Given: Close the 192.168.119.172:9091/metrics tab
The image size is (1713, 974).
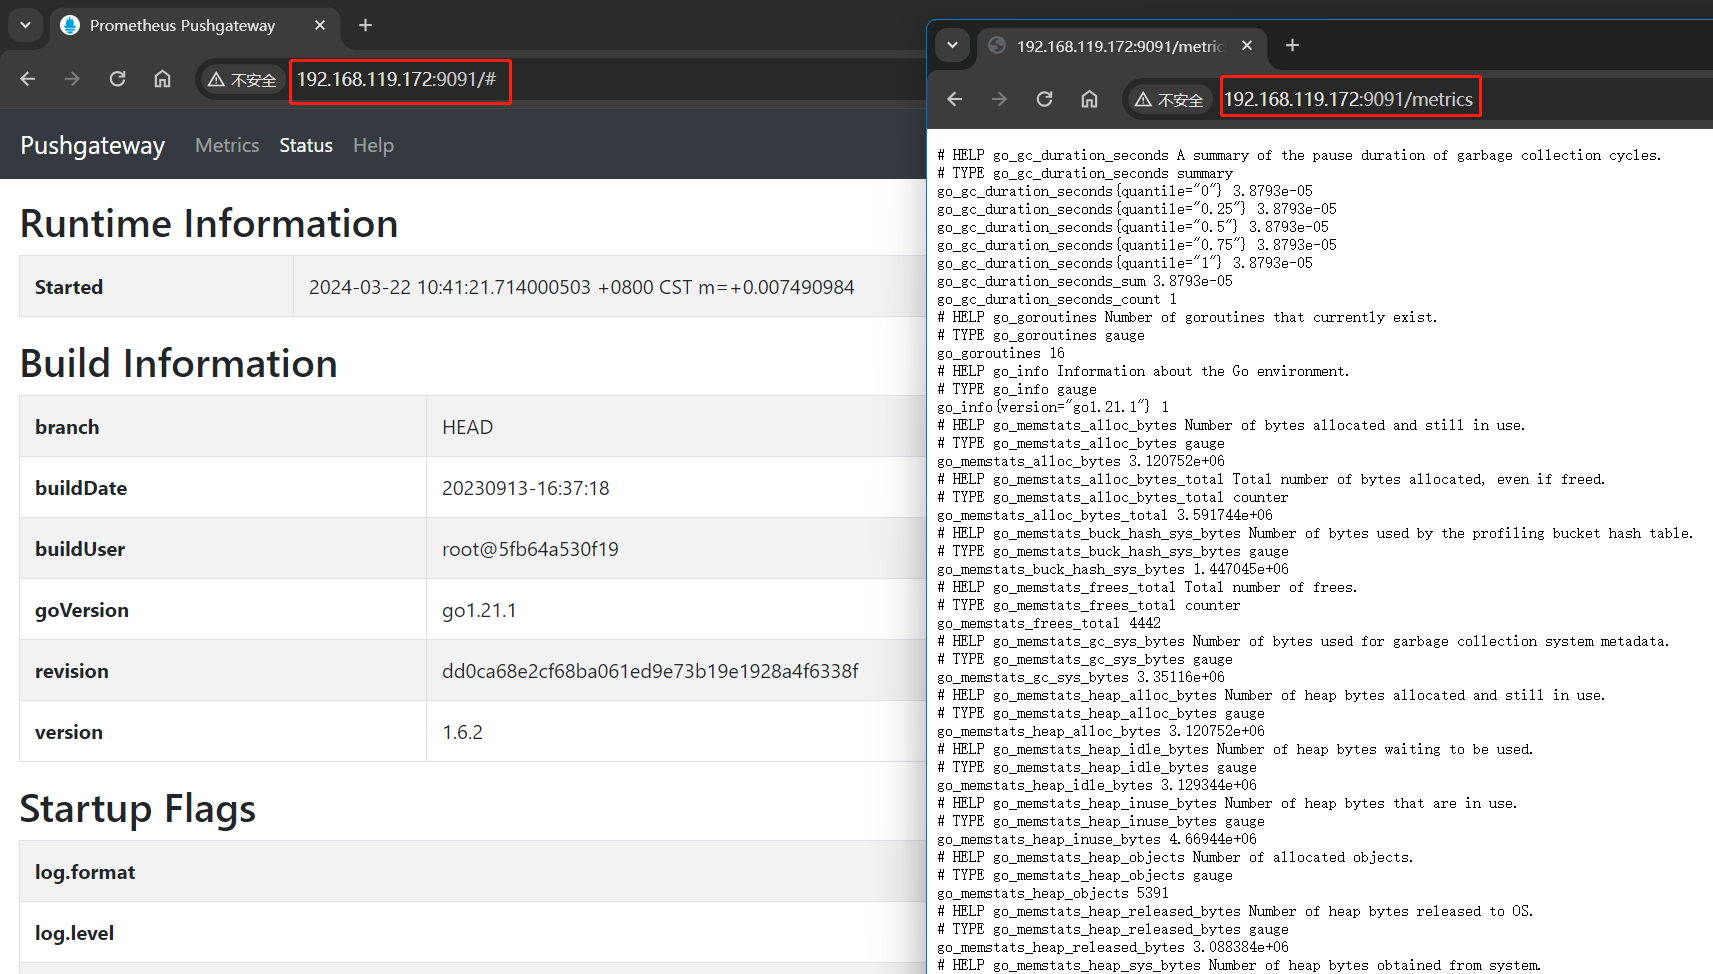Looking at the screenshot, I should click(1247, 45).
